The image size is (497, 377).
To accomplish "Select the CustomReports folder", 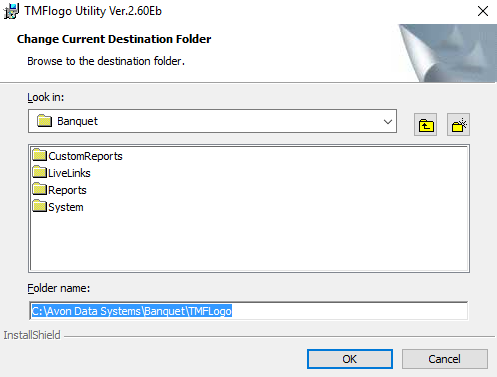I will pos(78,156).
